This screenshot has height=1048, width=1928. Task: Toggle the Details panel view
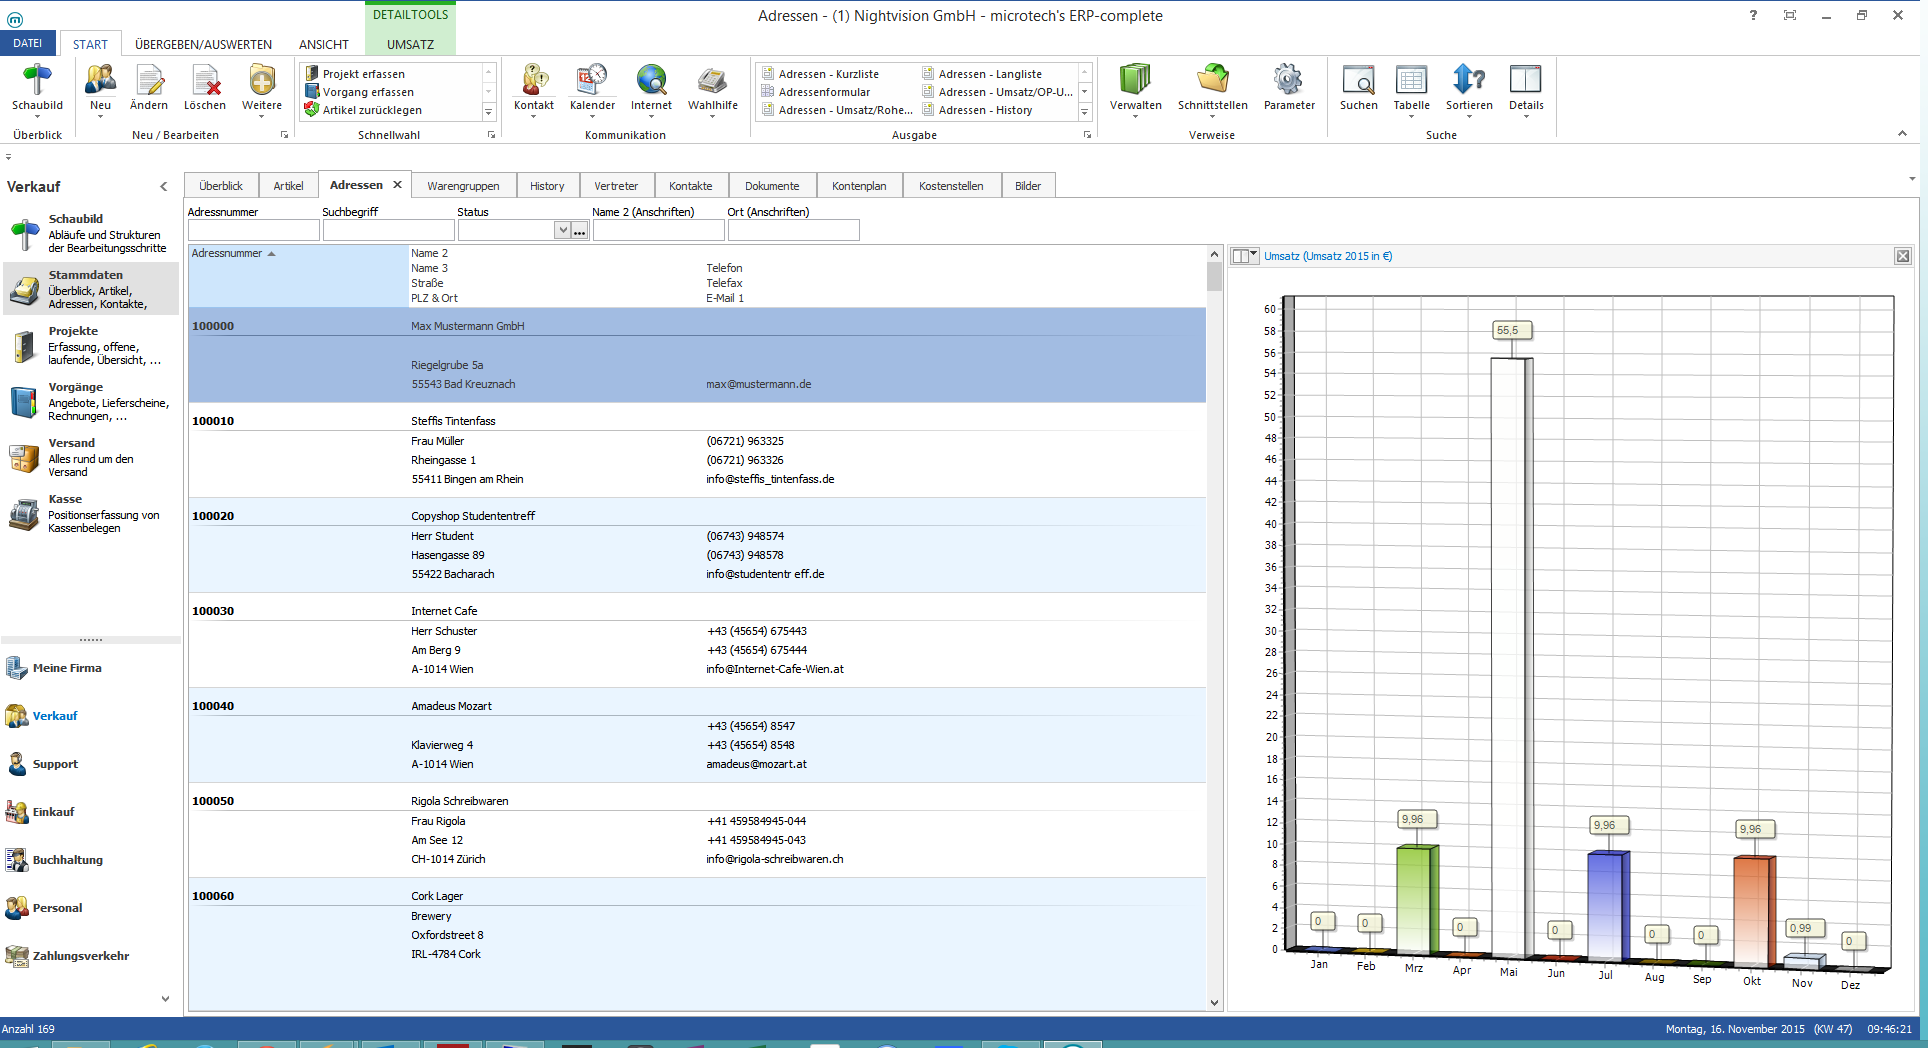[x=1525, y=80]
